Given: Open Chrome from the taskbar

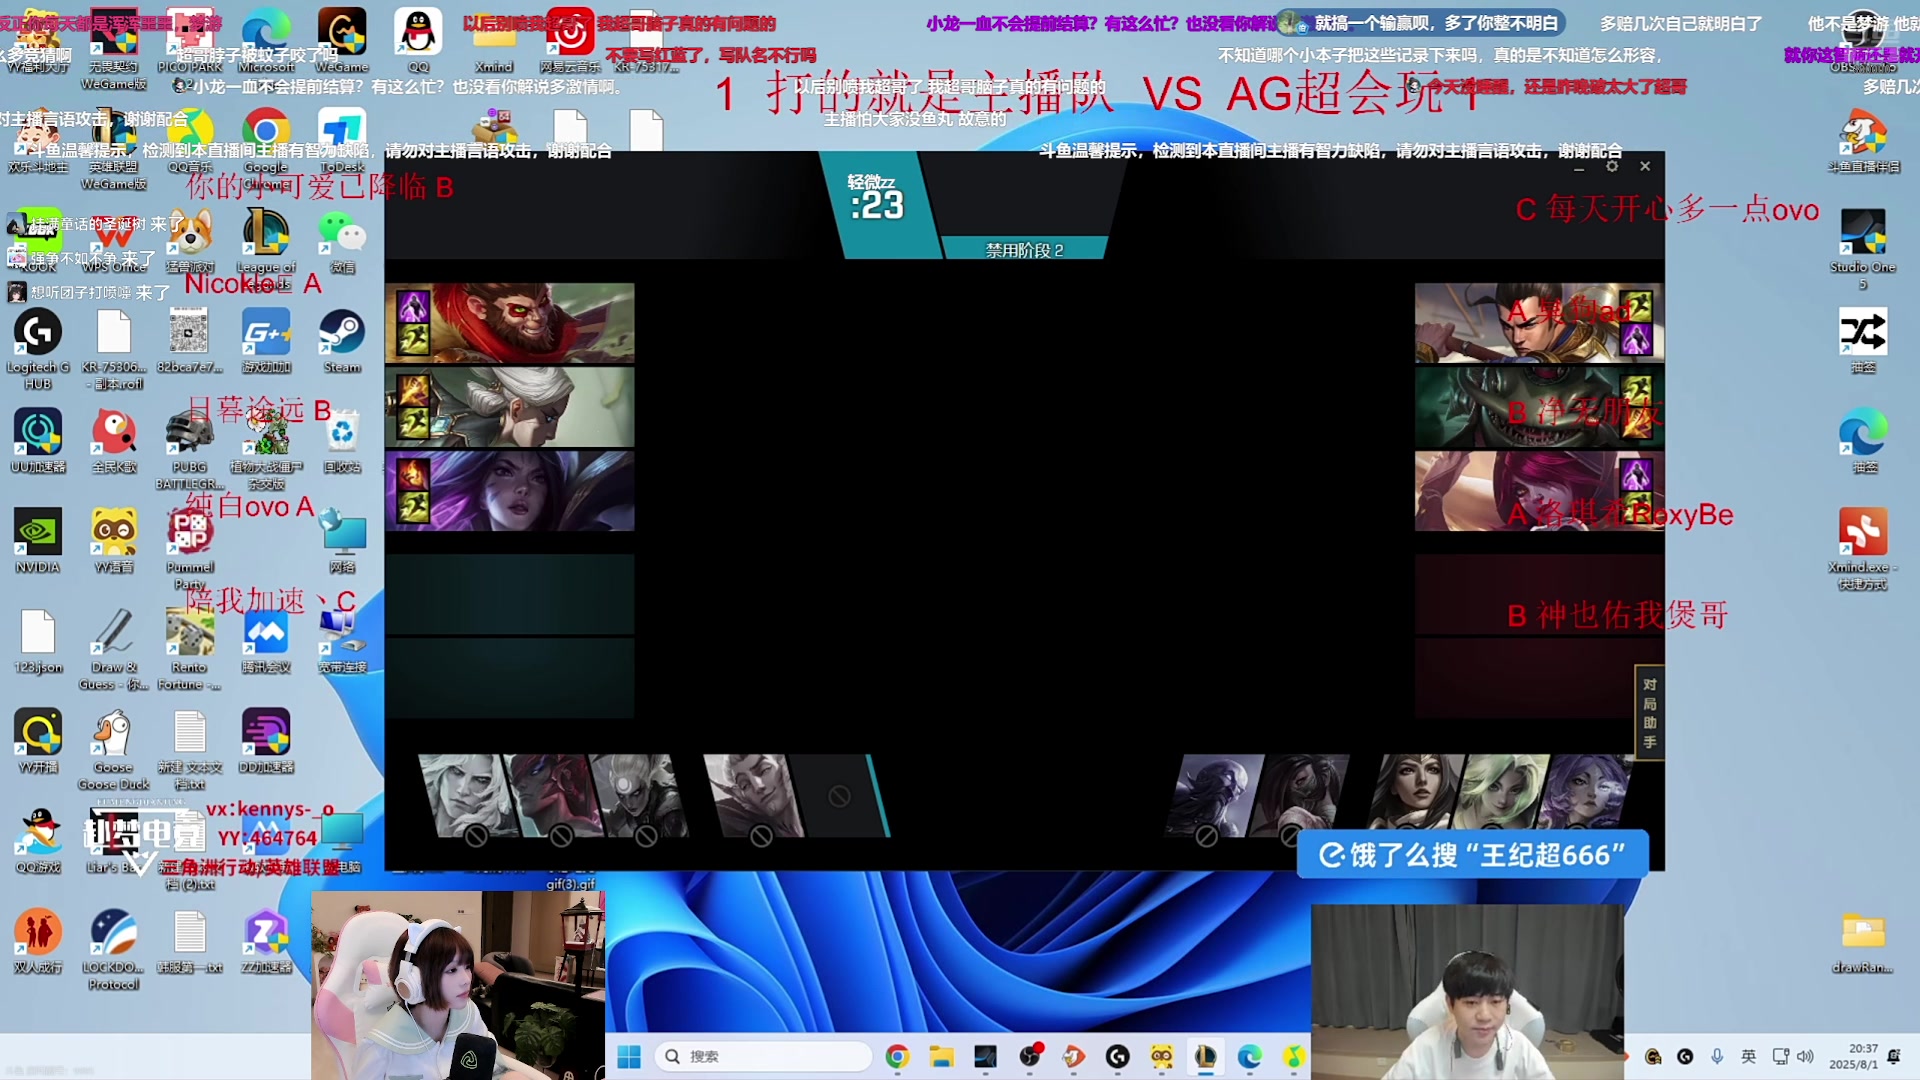Looking at the screenshot, I should tap(897, 1056).
